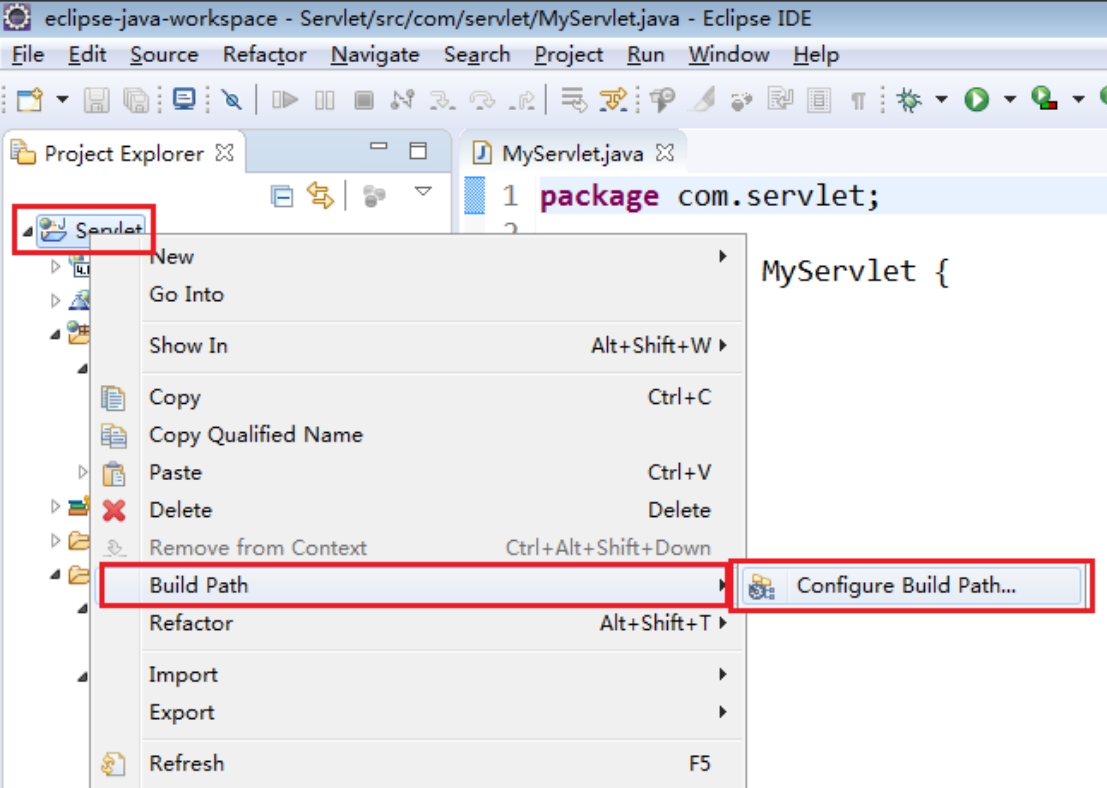Close the Project Explorer view
This screenshot has height=788, width=1107.
(x=225, y=153)
